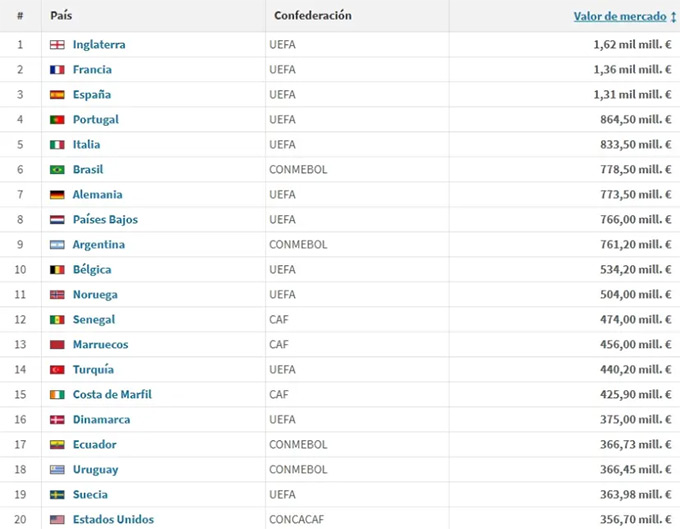This screenshot has width=680, height=529.
Task: Click the Sweden flag icon
Action: point(57,495)
